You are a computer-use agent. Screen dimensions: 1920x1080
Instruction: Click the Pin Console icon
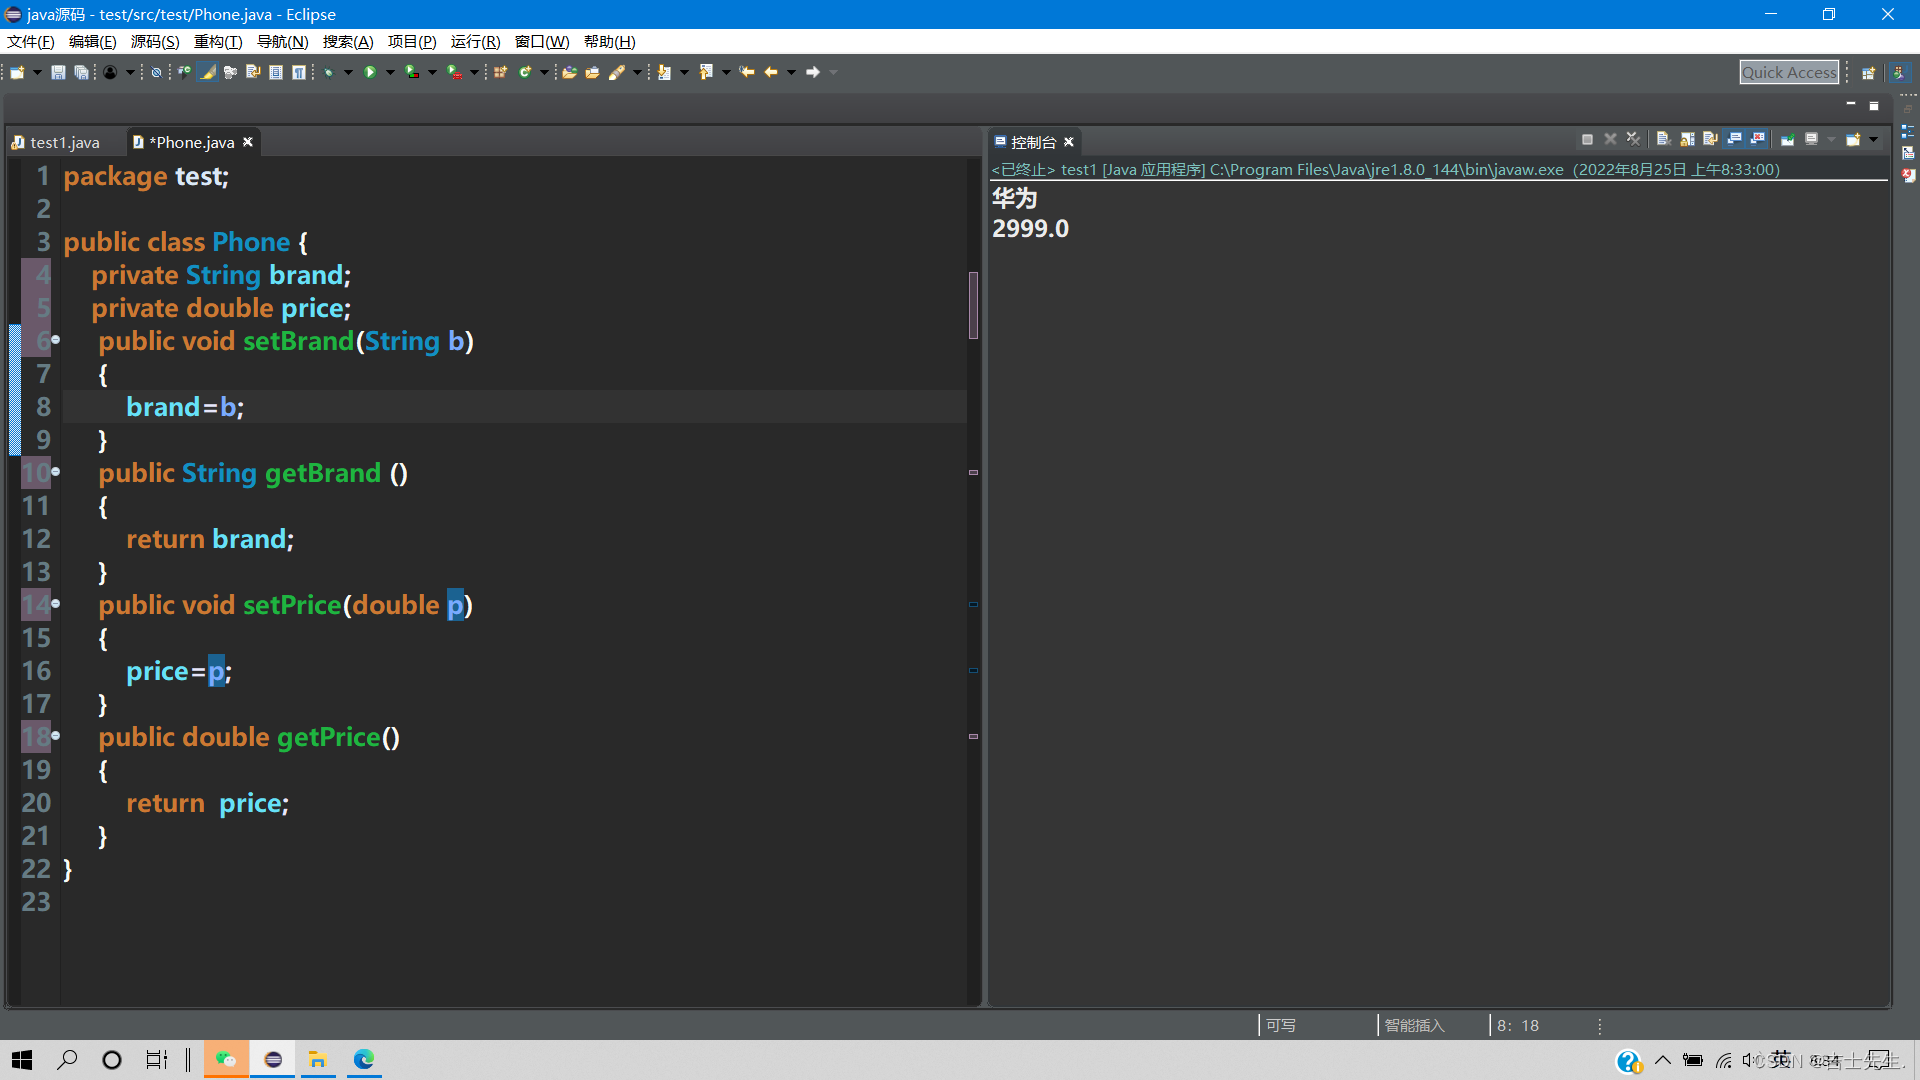coord(1788,140)
